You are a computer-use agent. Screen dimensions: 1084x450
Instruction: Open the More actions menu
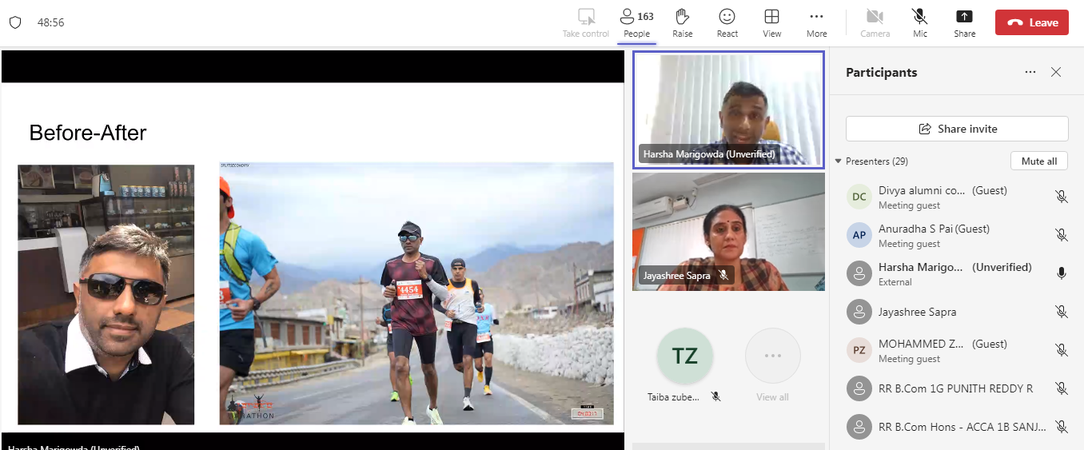coord(817,22)
